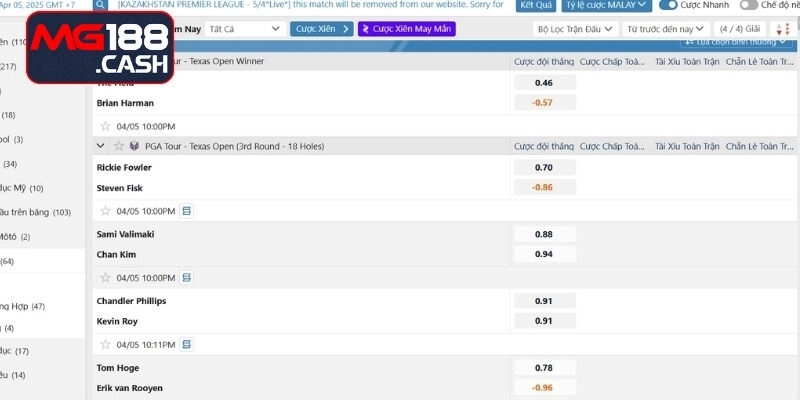
Task: Star the Brian Harman match at 10:00PM
Action: tap(105, 127)
